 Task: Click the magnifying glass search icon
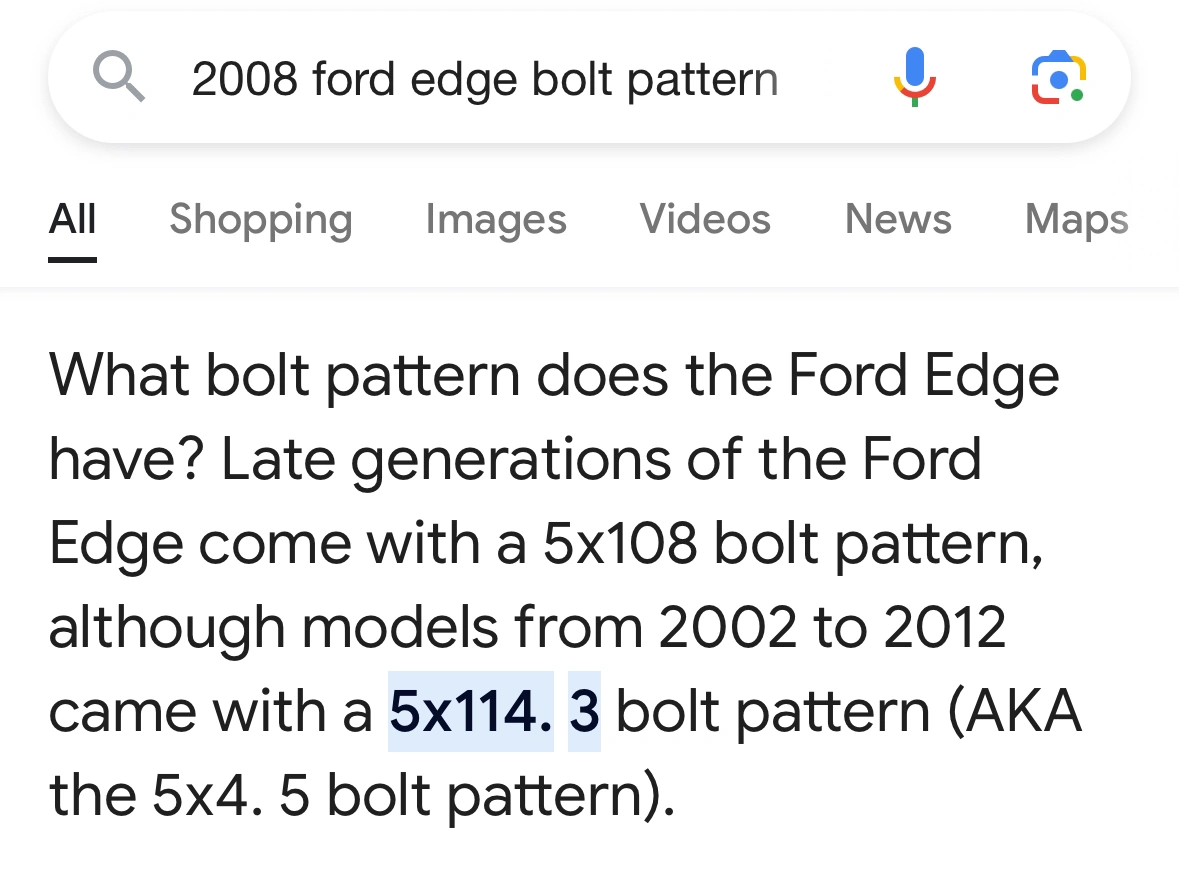click(x=119, y=78)
